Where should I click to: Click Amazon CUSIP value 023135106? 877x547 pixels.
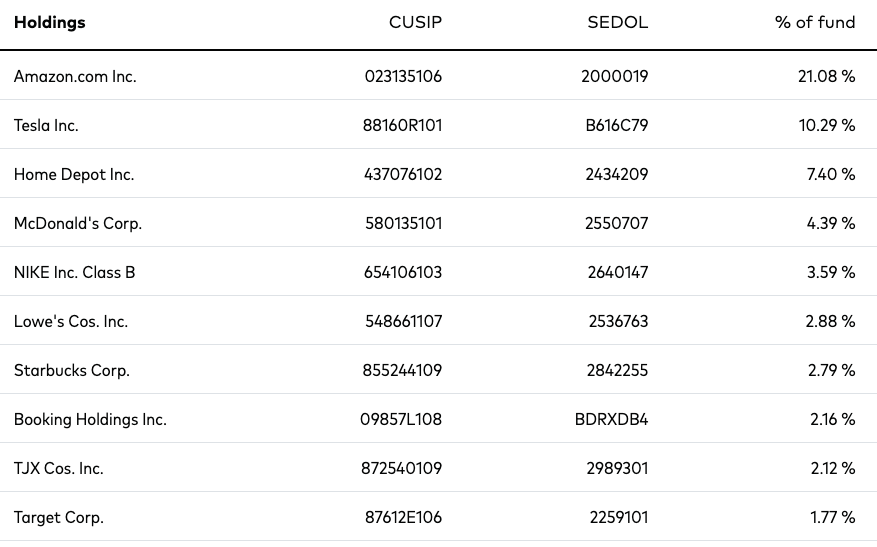point(403,76)
